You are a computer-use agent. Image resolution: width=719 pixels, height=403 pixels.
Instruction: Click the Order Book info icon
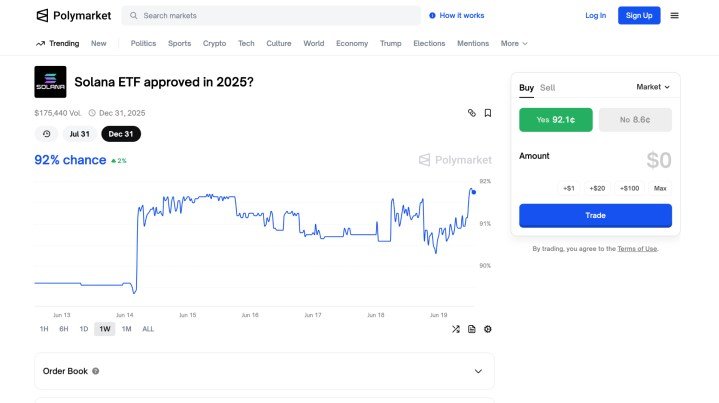[95, 371]
